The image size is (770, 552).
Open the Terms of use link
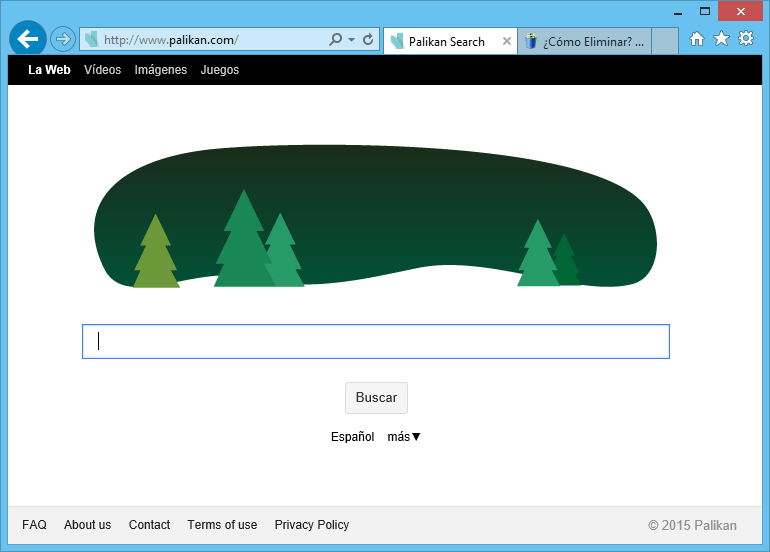click(x=222, y=524)
